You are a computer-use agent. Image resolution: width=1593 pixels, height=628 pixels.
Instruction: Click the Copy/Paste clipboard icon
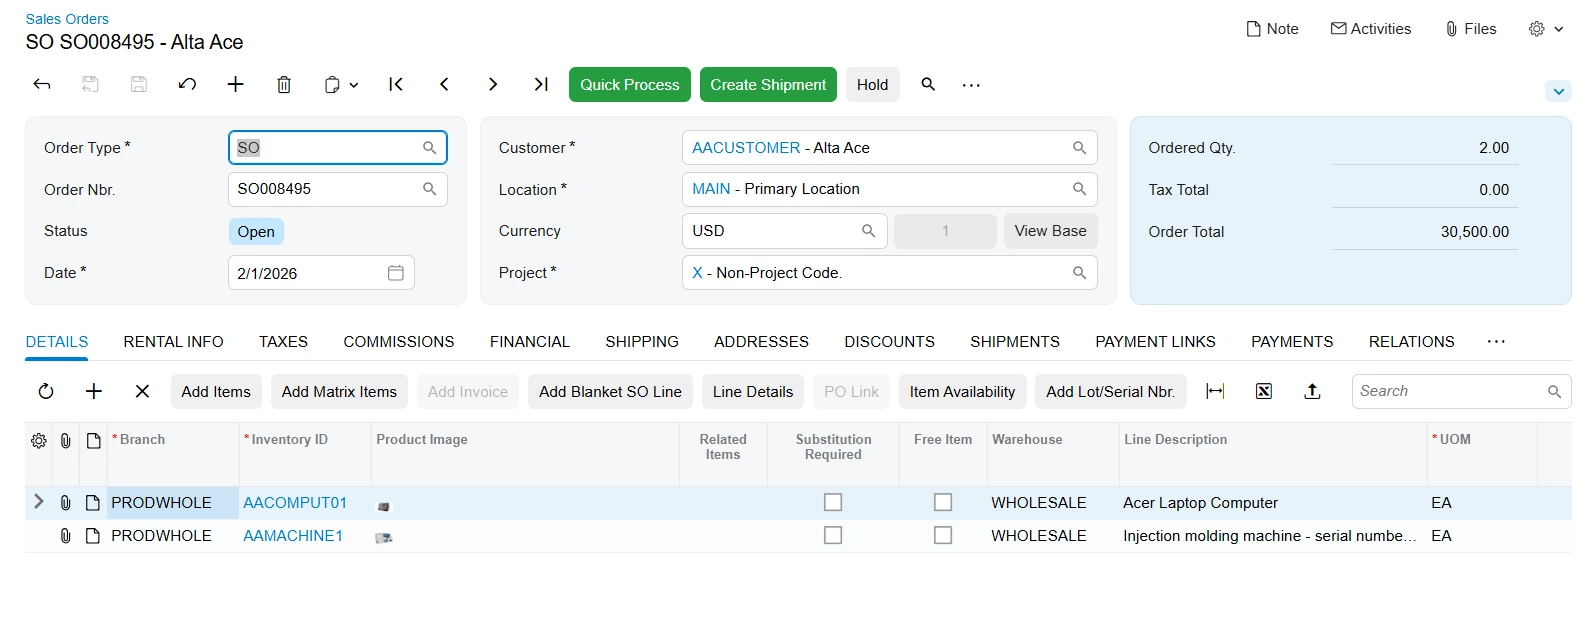coord(332,85)
